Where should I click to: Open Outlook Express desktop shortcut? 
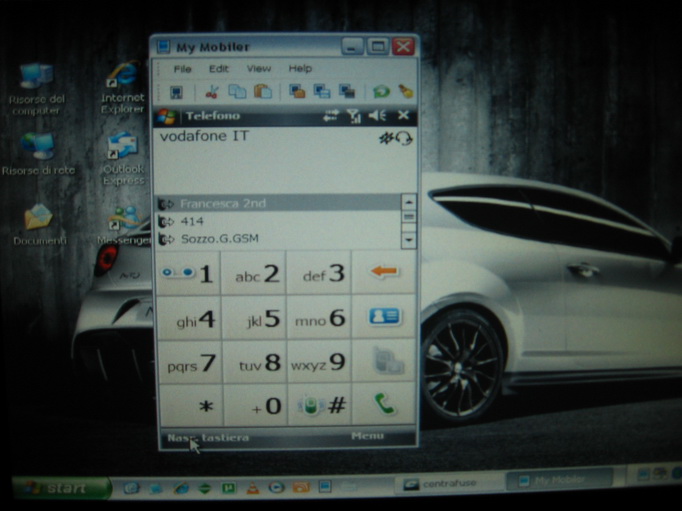(x=124, y=159)
